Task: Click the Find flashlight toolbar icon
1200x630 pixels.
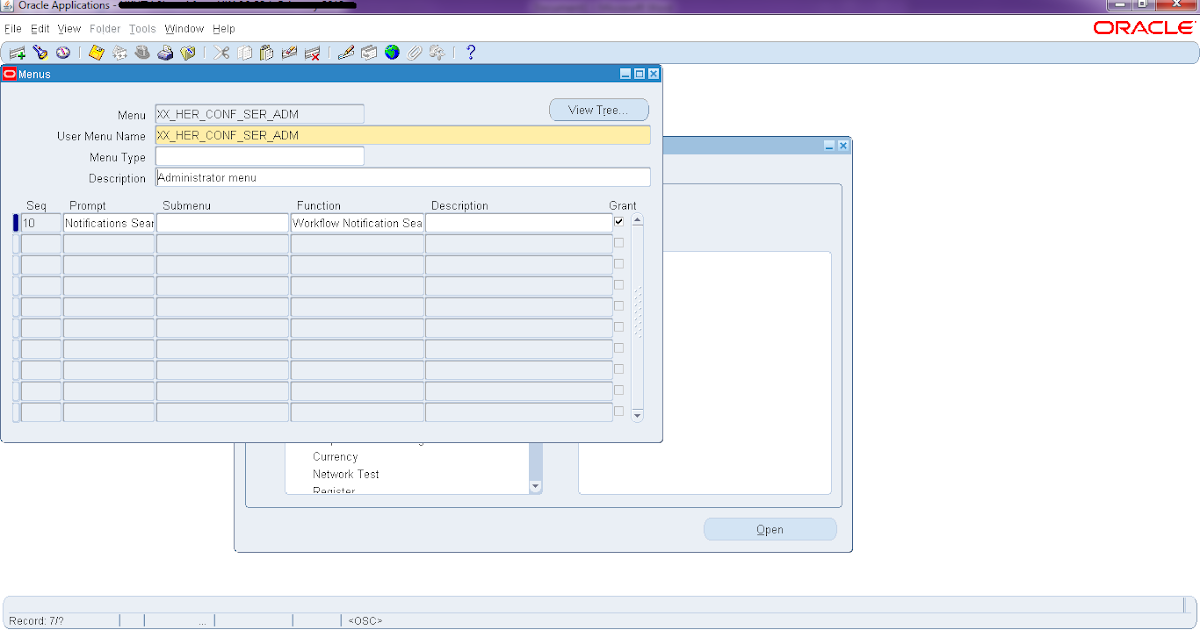Action: 40,53
